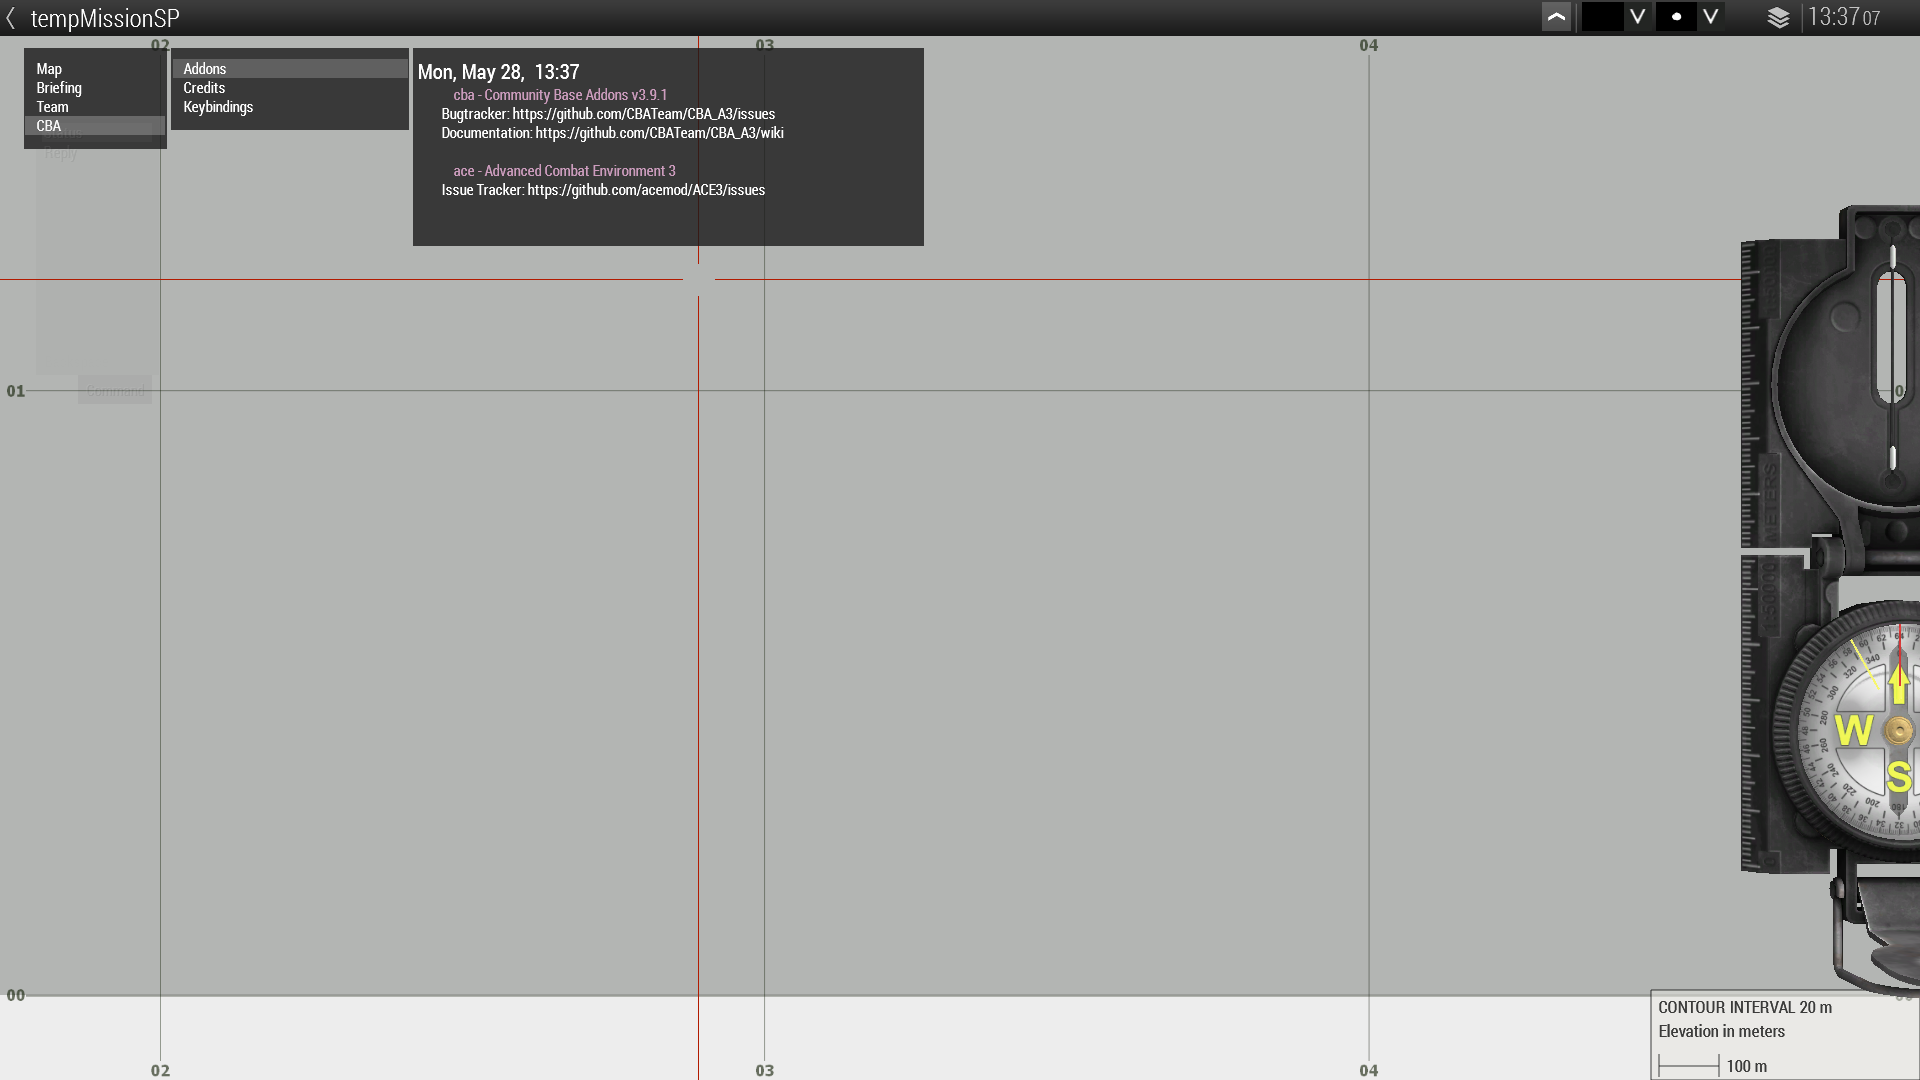Open the marker shape dropdown arrow

coord(1711,17)
